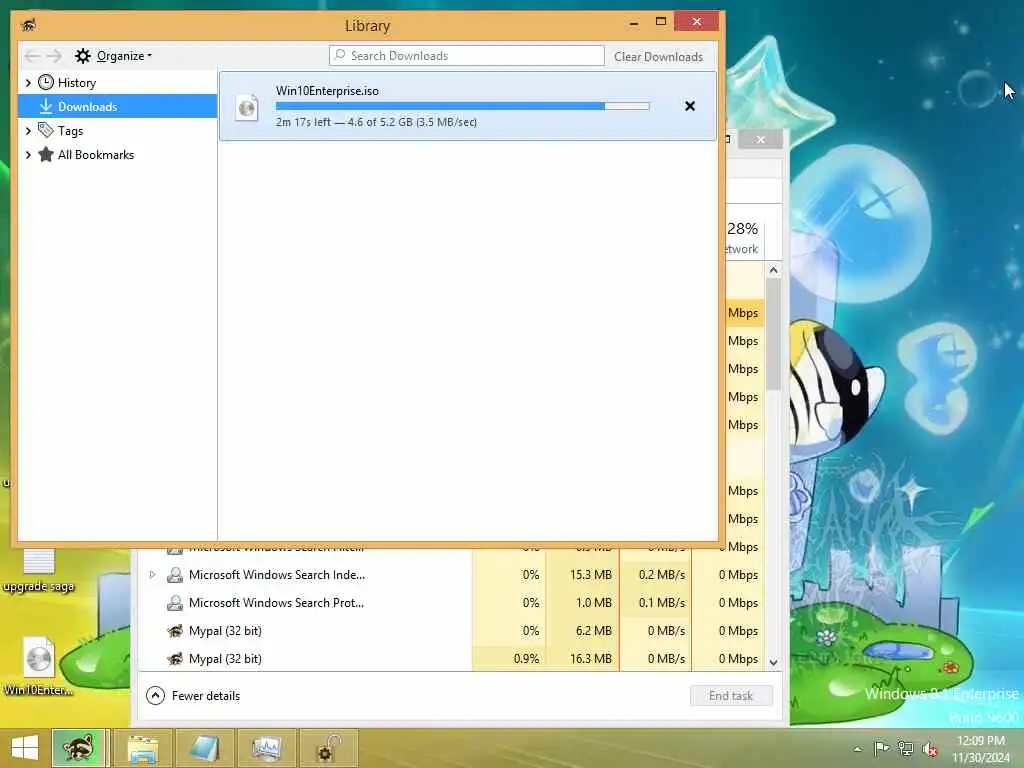This screenshot has width=1024, height=768.
Task: Switch to Task Manager taskbar icon
Action: pyautogui.click(x=266, y=748)
